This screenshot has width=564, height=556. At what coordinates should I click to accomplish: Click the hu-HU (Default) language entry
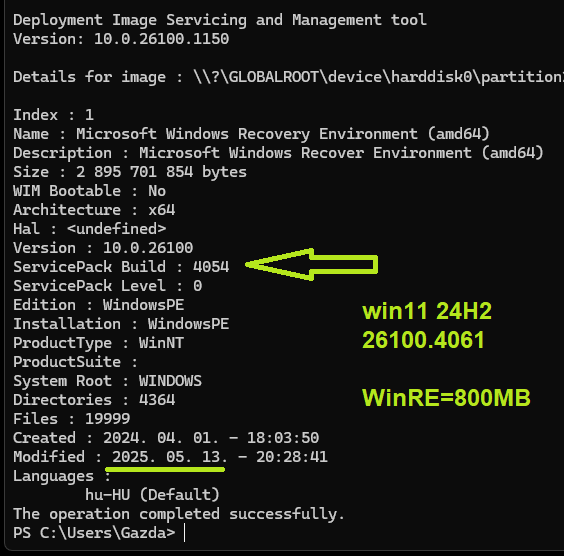[x=152, y=495]
